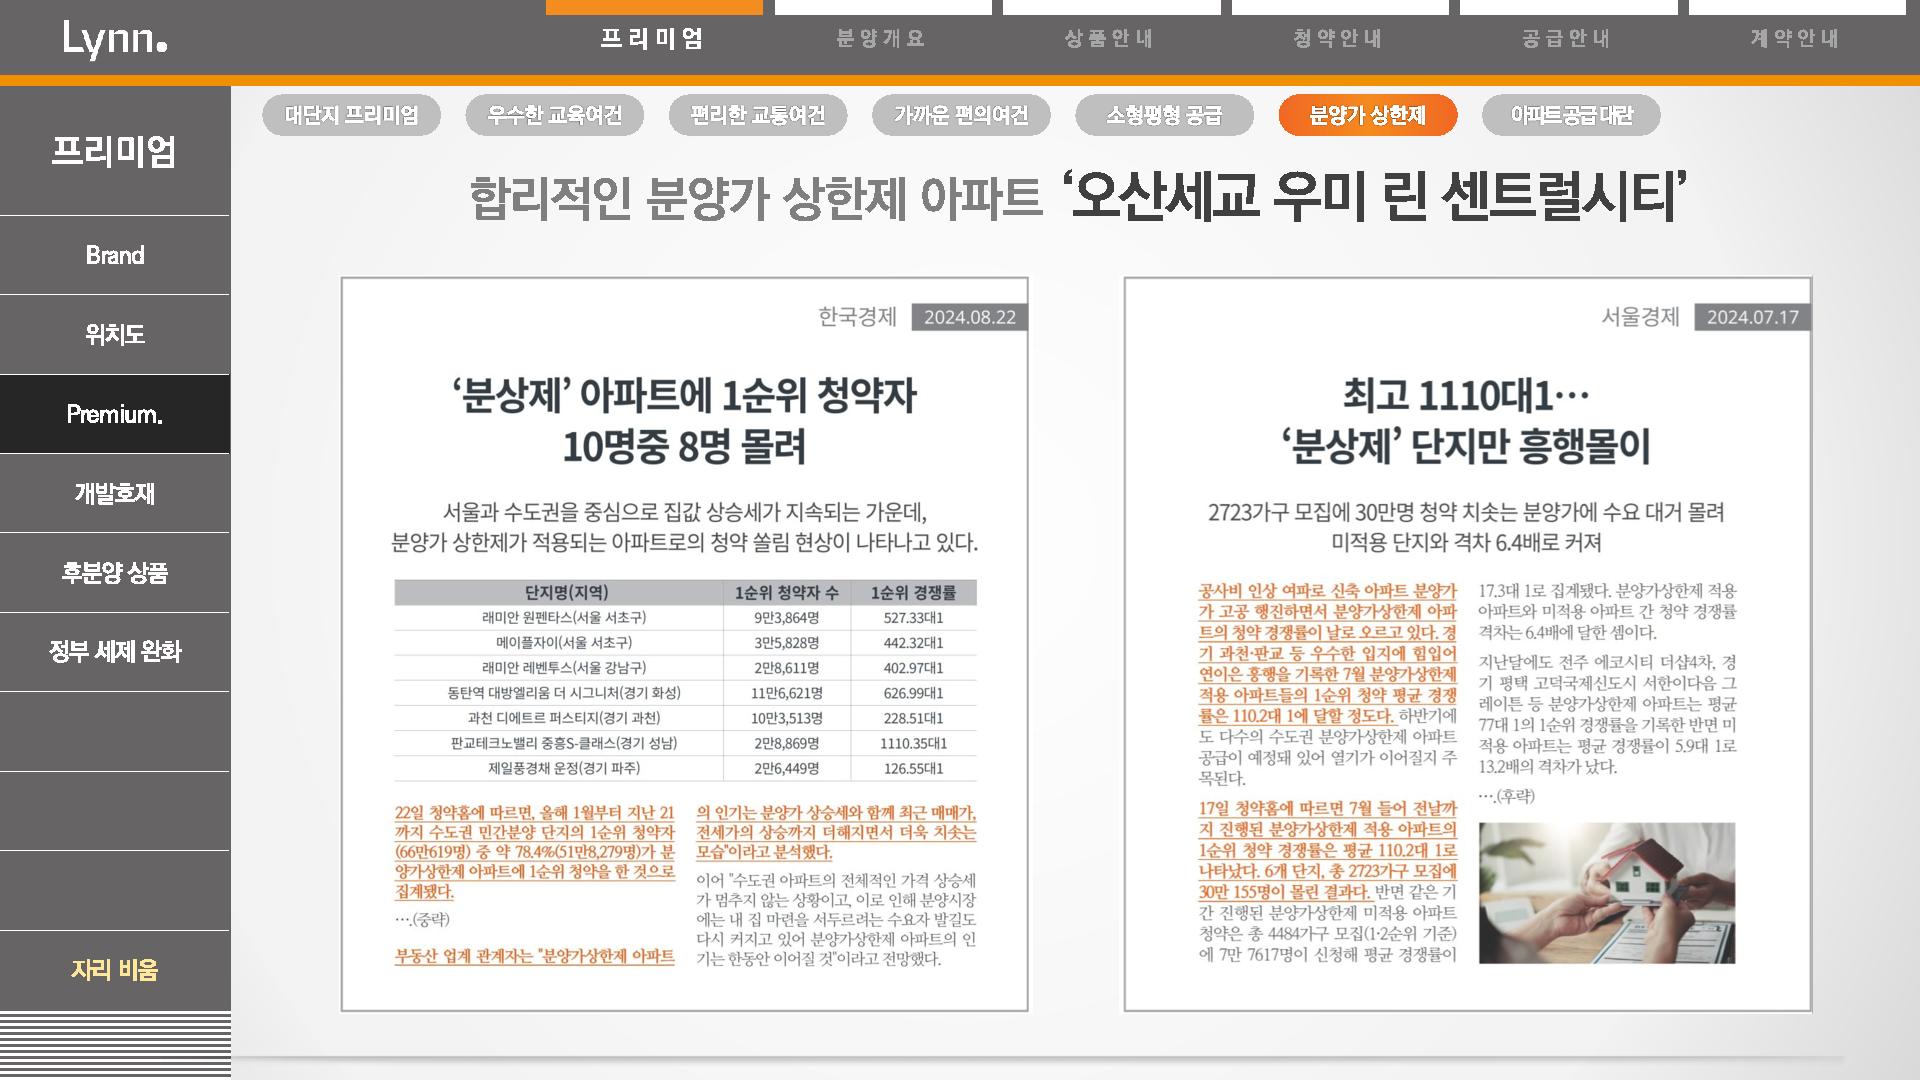Choose the 가까운 편의여건 pill
The height and width of the screenshot is (1080, 1920).
tap(960, 115)
